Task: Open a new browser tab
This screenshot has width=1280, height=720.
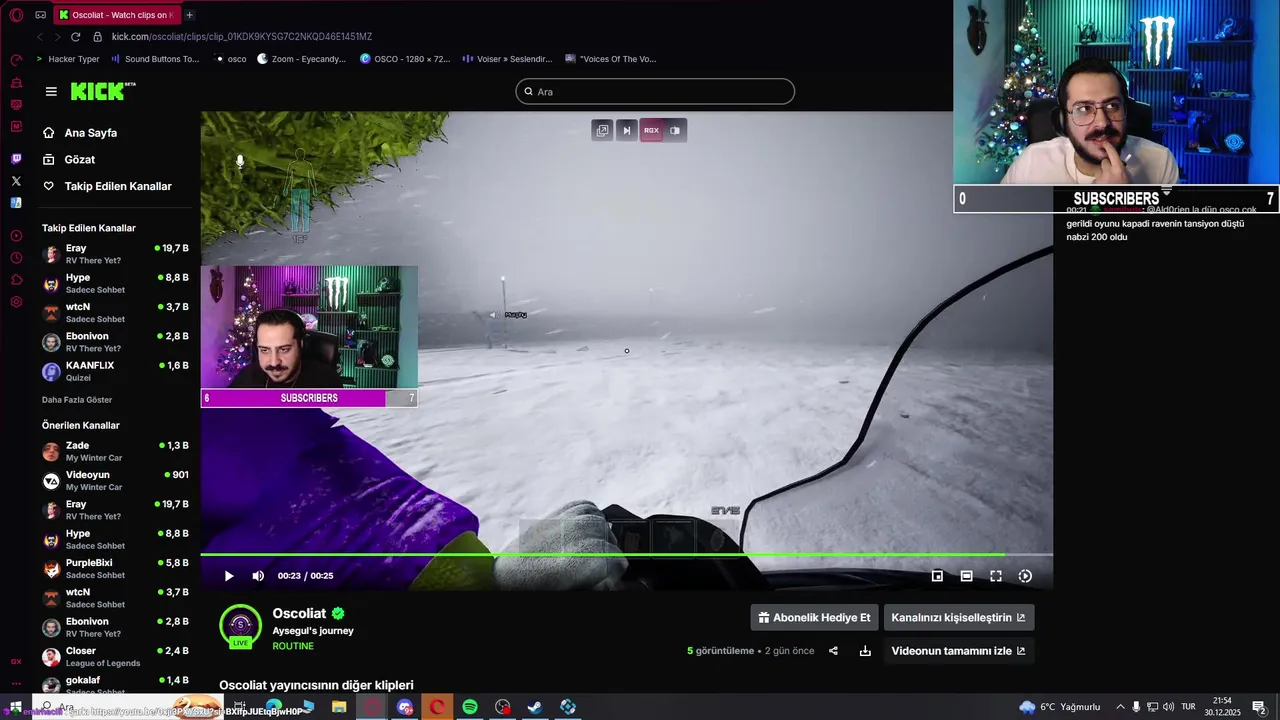Action: pos(189,15)
